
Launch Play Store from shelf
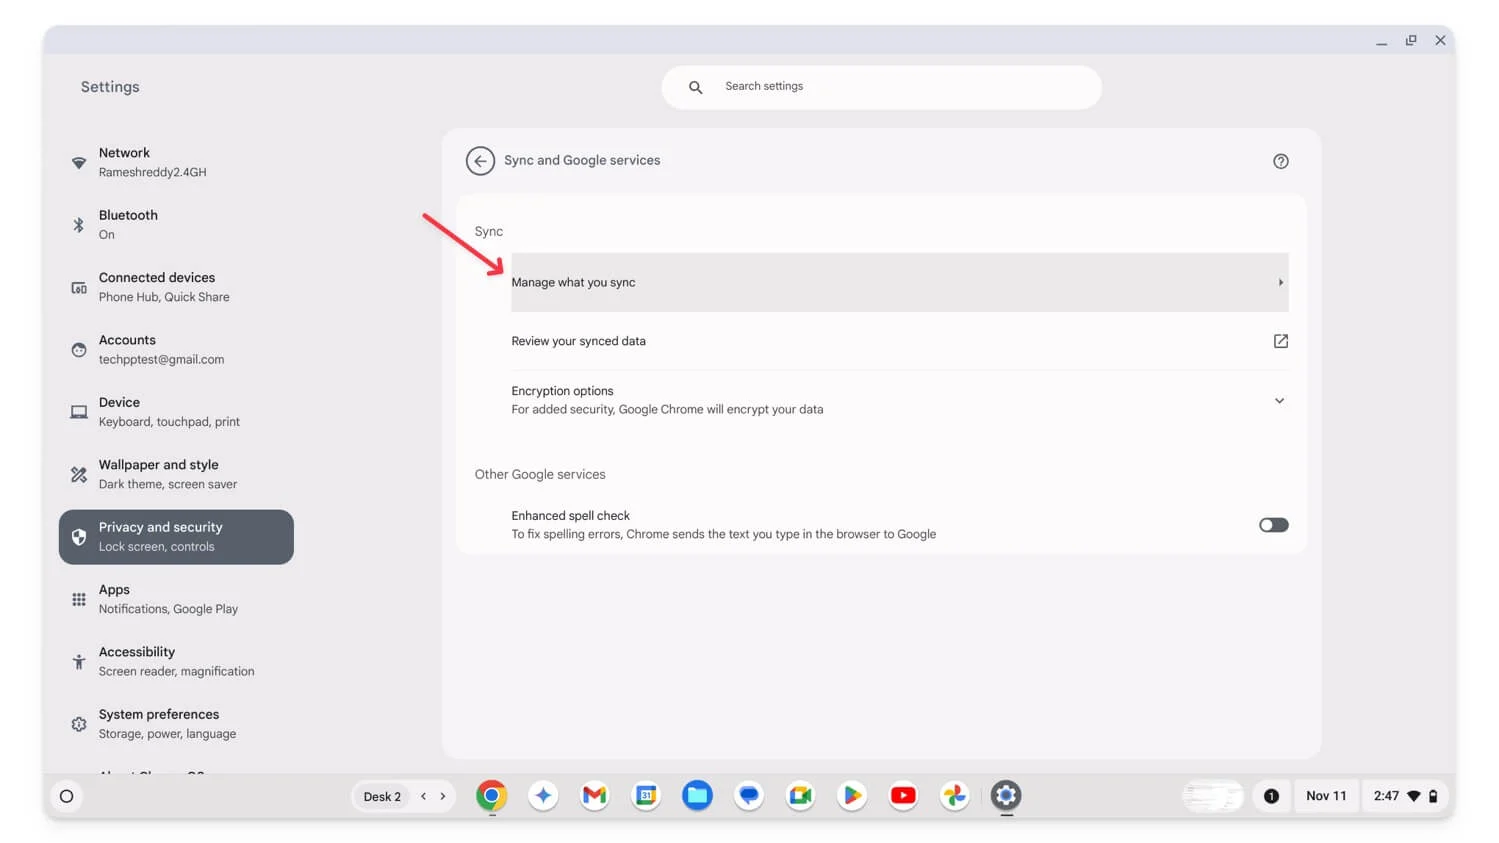tap(852, 796)
